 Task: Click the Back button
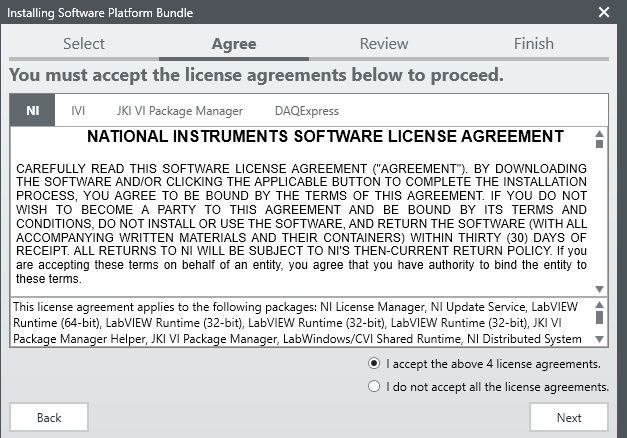click(49, 417)
